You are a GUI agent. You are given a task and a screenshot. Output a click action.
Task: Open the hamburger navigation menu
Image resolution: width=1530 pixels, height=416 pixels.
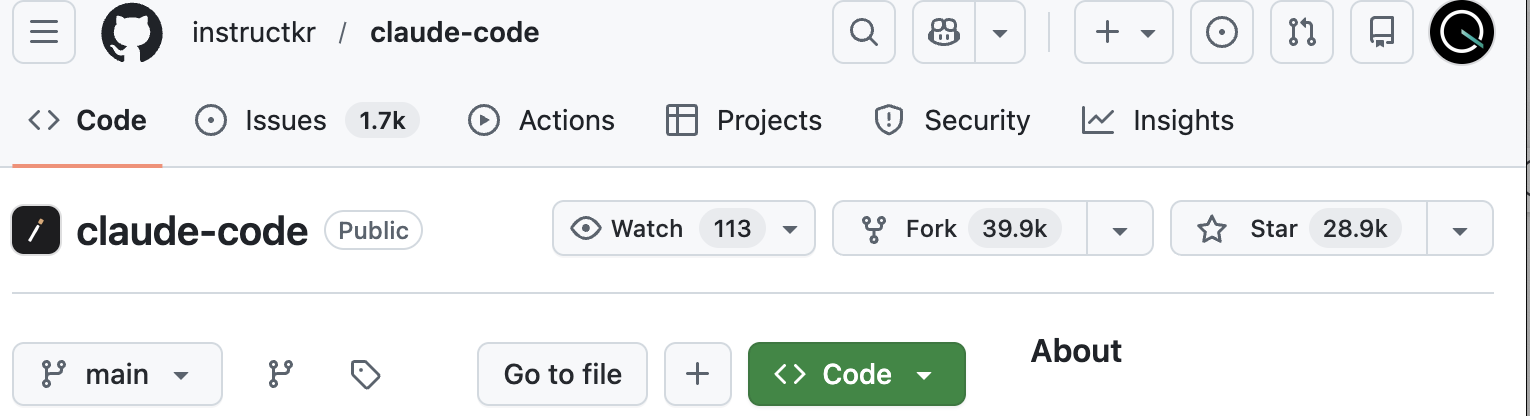[44, 32]
